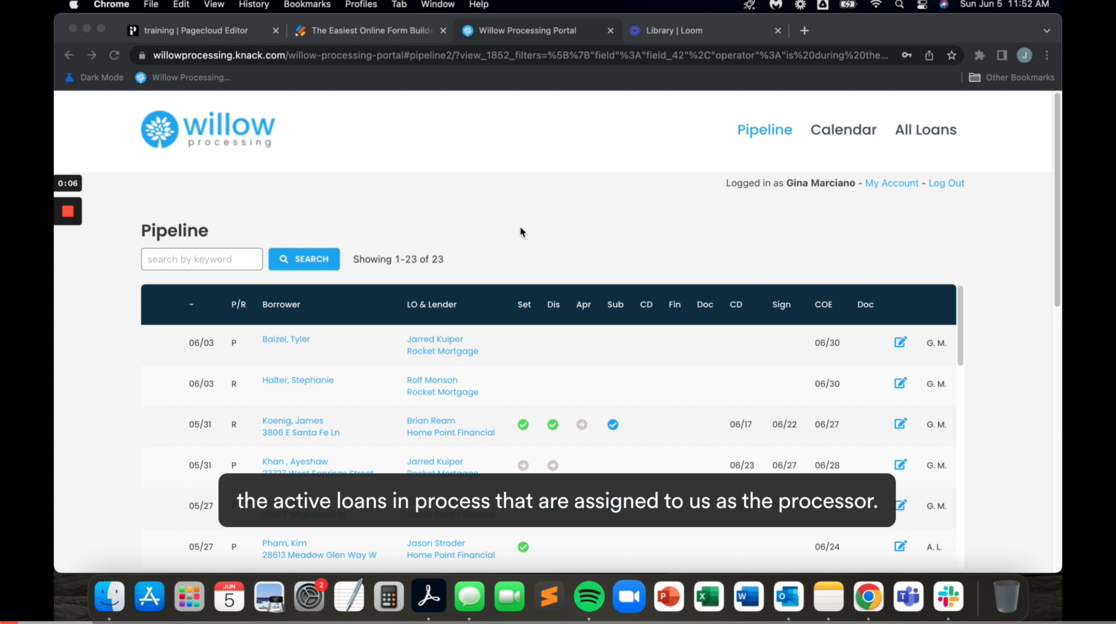Stop the Loom recording

pyautogui.click(x=67, y=211)
